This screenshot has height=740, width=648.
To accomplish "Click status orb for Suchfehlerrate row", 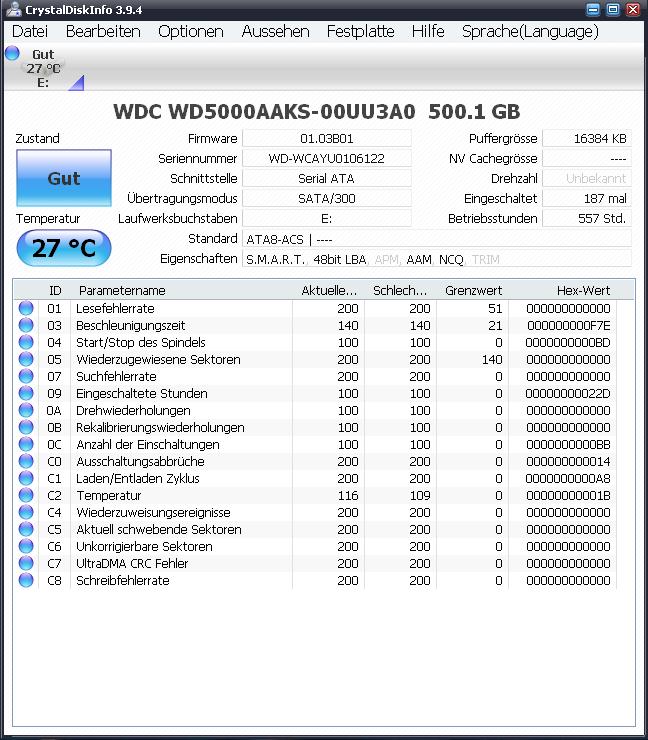I will 26,376.
